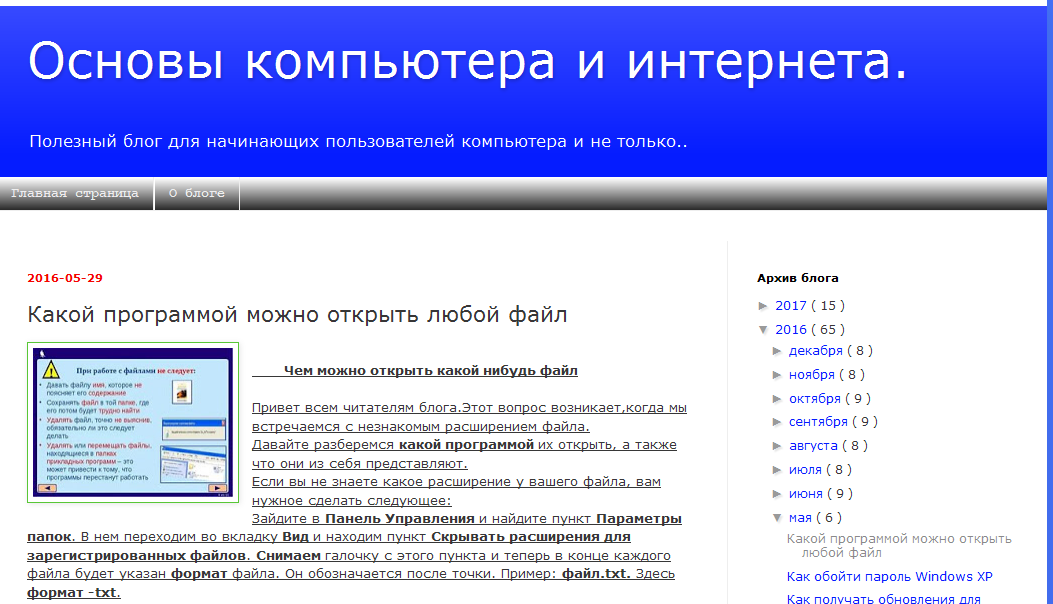Image resolution: width=1053 pixels, height=604 pixels.
Task: Expand the октября month arrow
Action: (x=778, y=399)
